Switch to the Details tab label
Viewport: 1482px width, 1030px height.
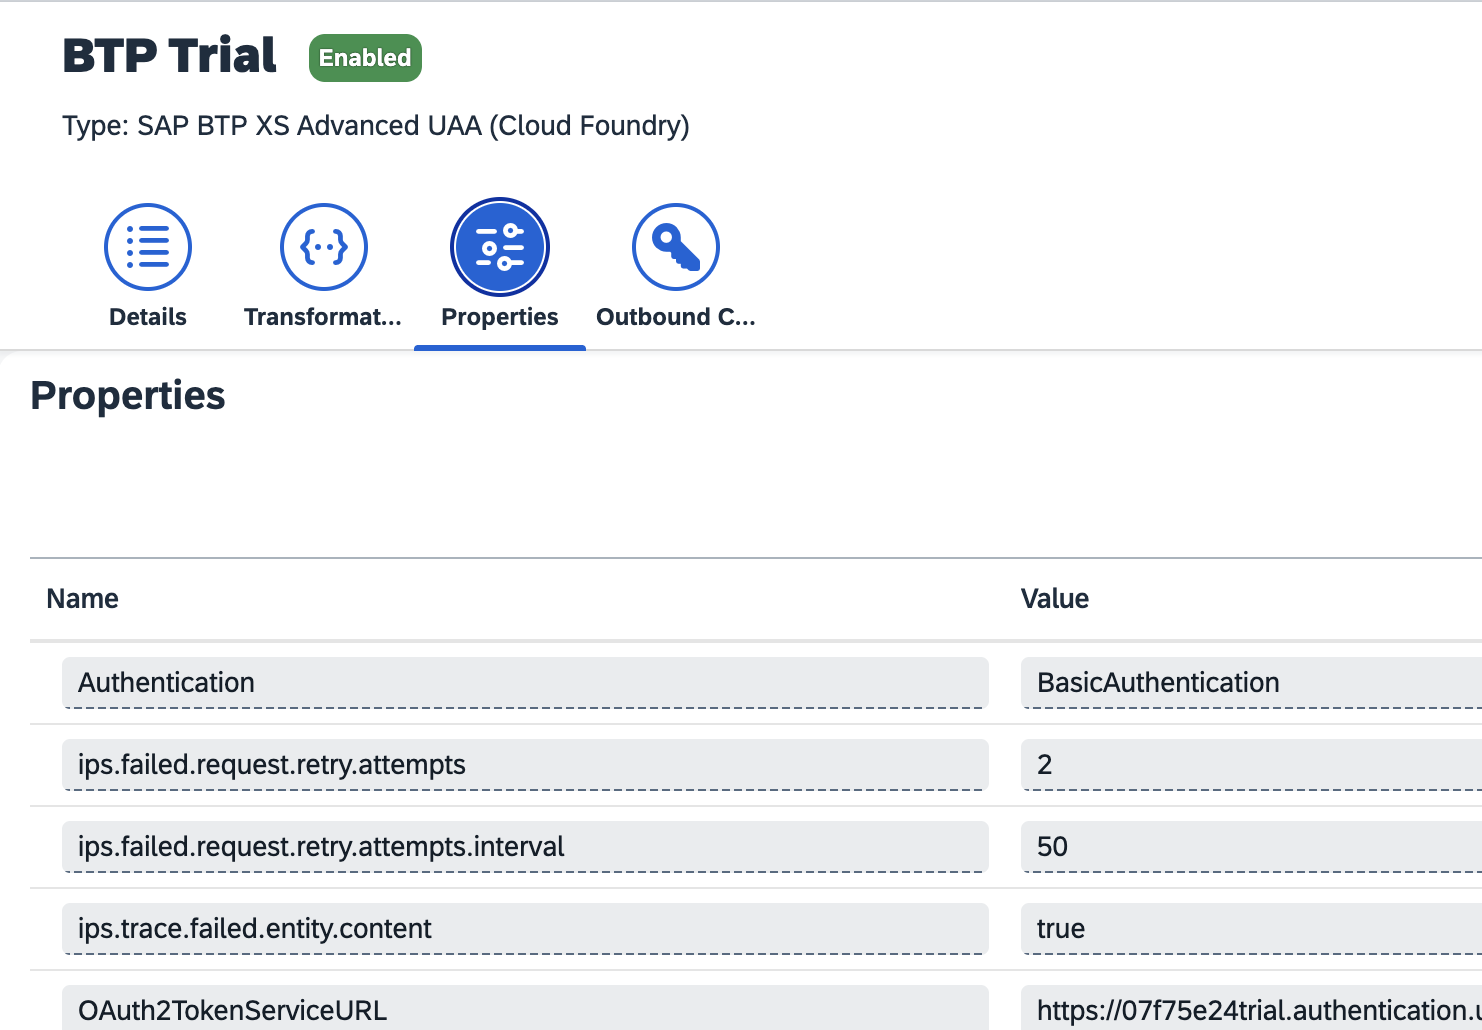[148, 317]
